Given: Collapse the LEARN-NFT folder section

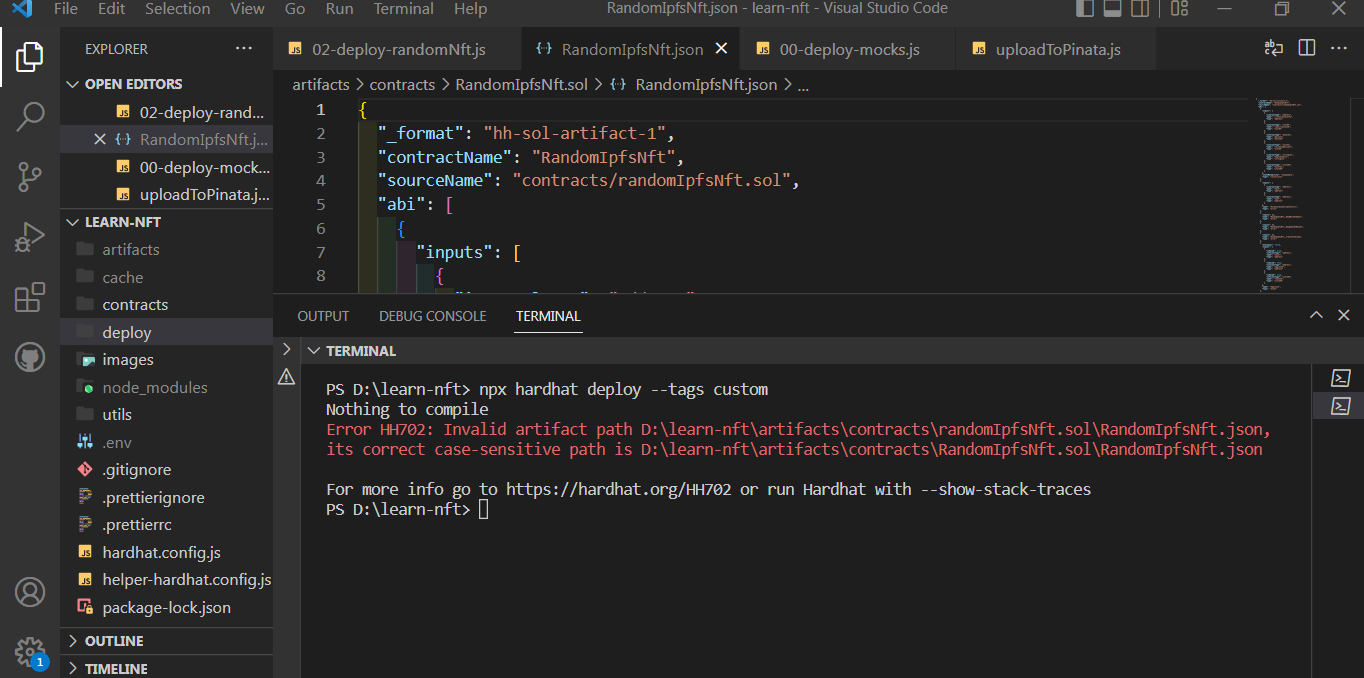Looking at the screenshot, I should pyautogui.click(x=166, y=222).
